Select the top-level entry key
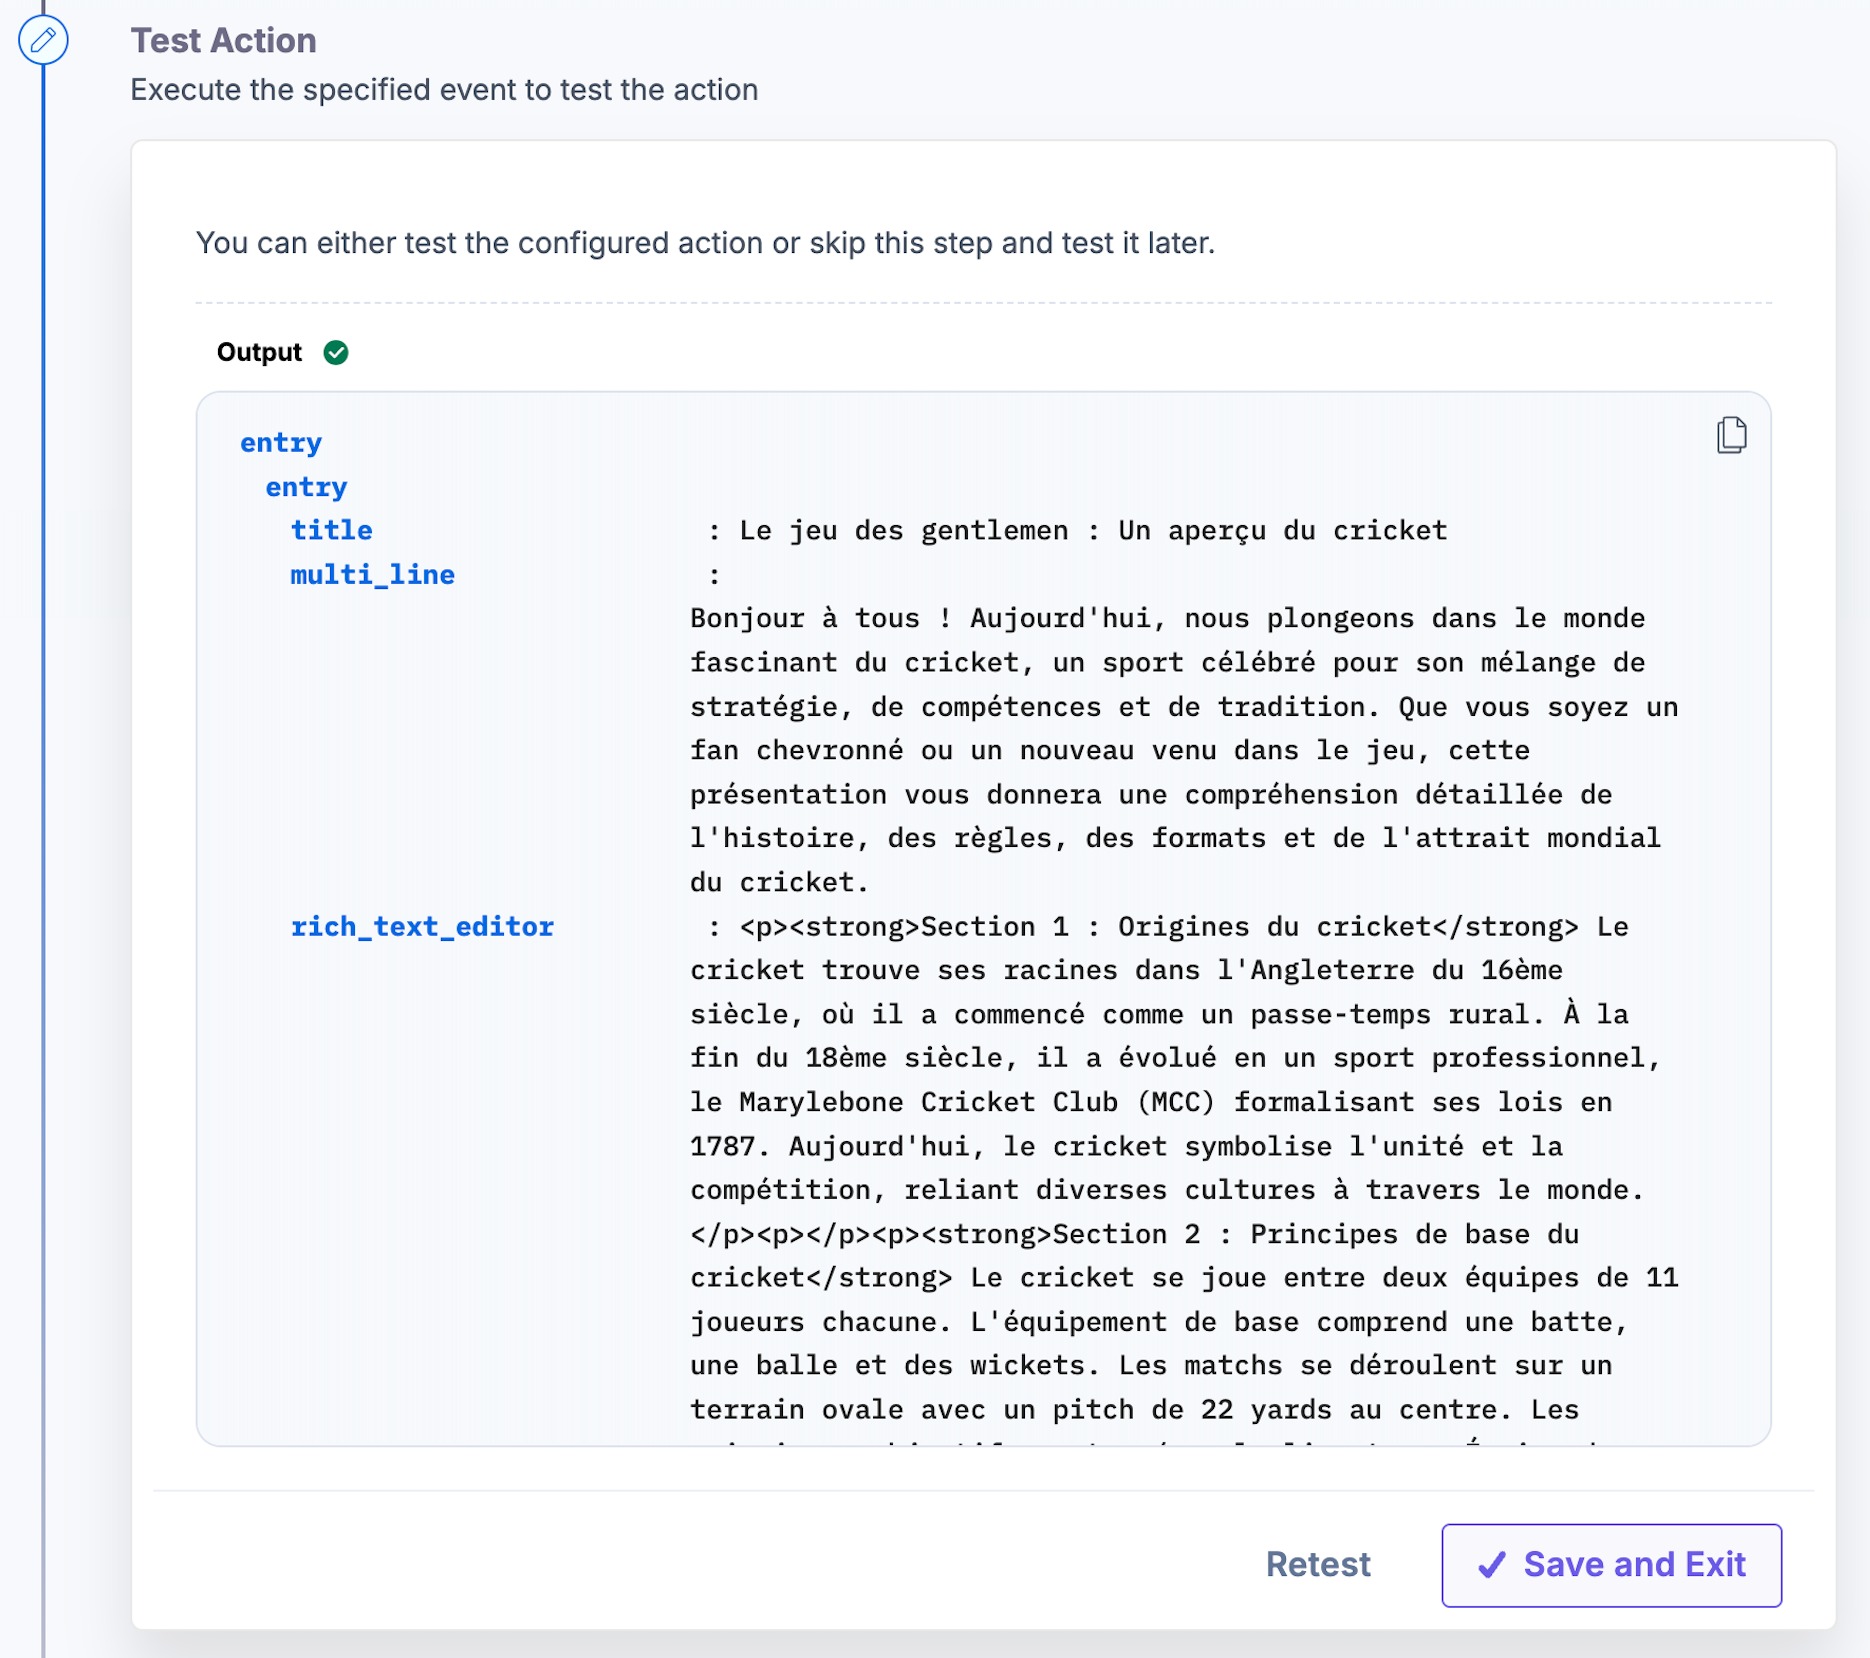 [281, 442]
